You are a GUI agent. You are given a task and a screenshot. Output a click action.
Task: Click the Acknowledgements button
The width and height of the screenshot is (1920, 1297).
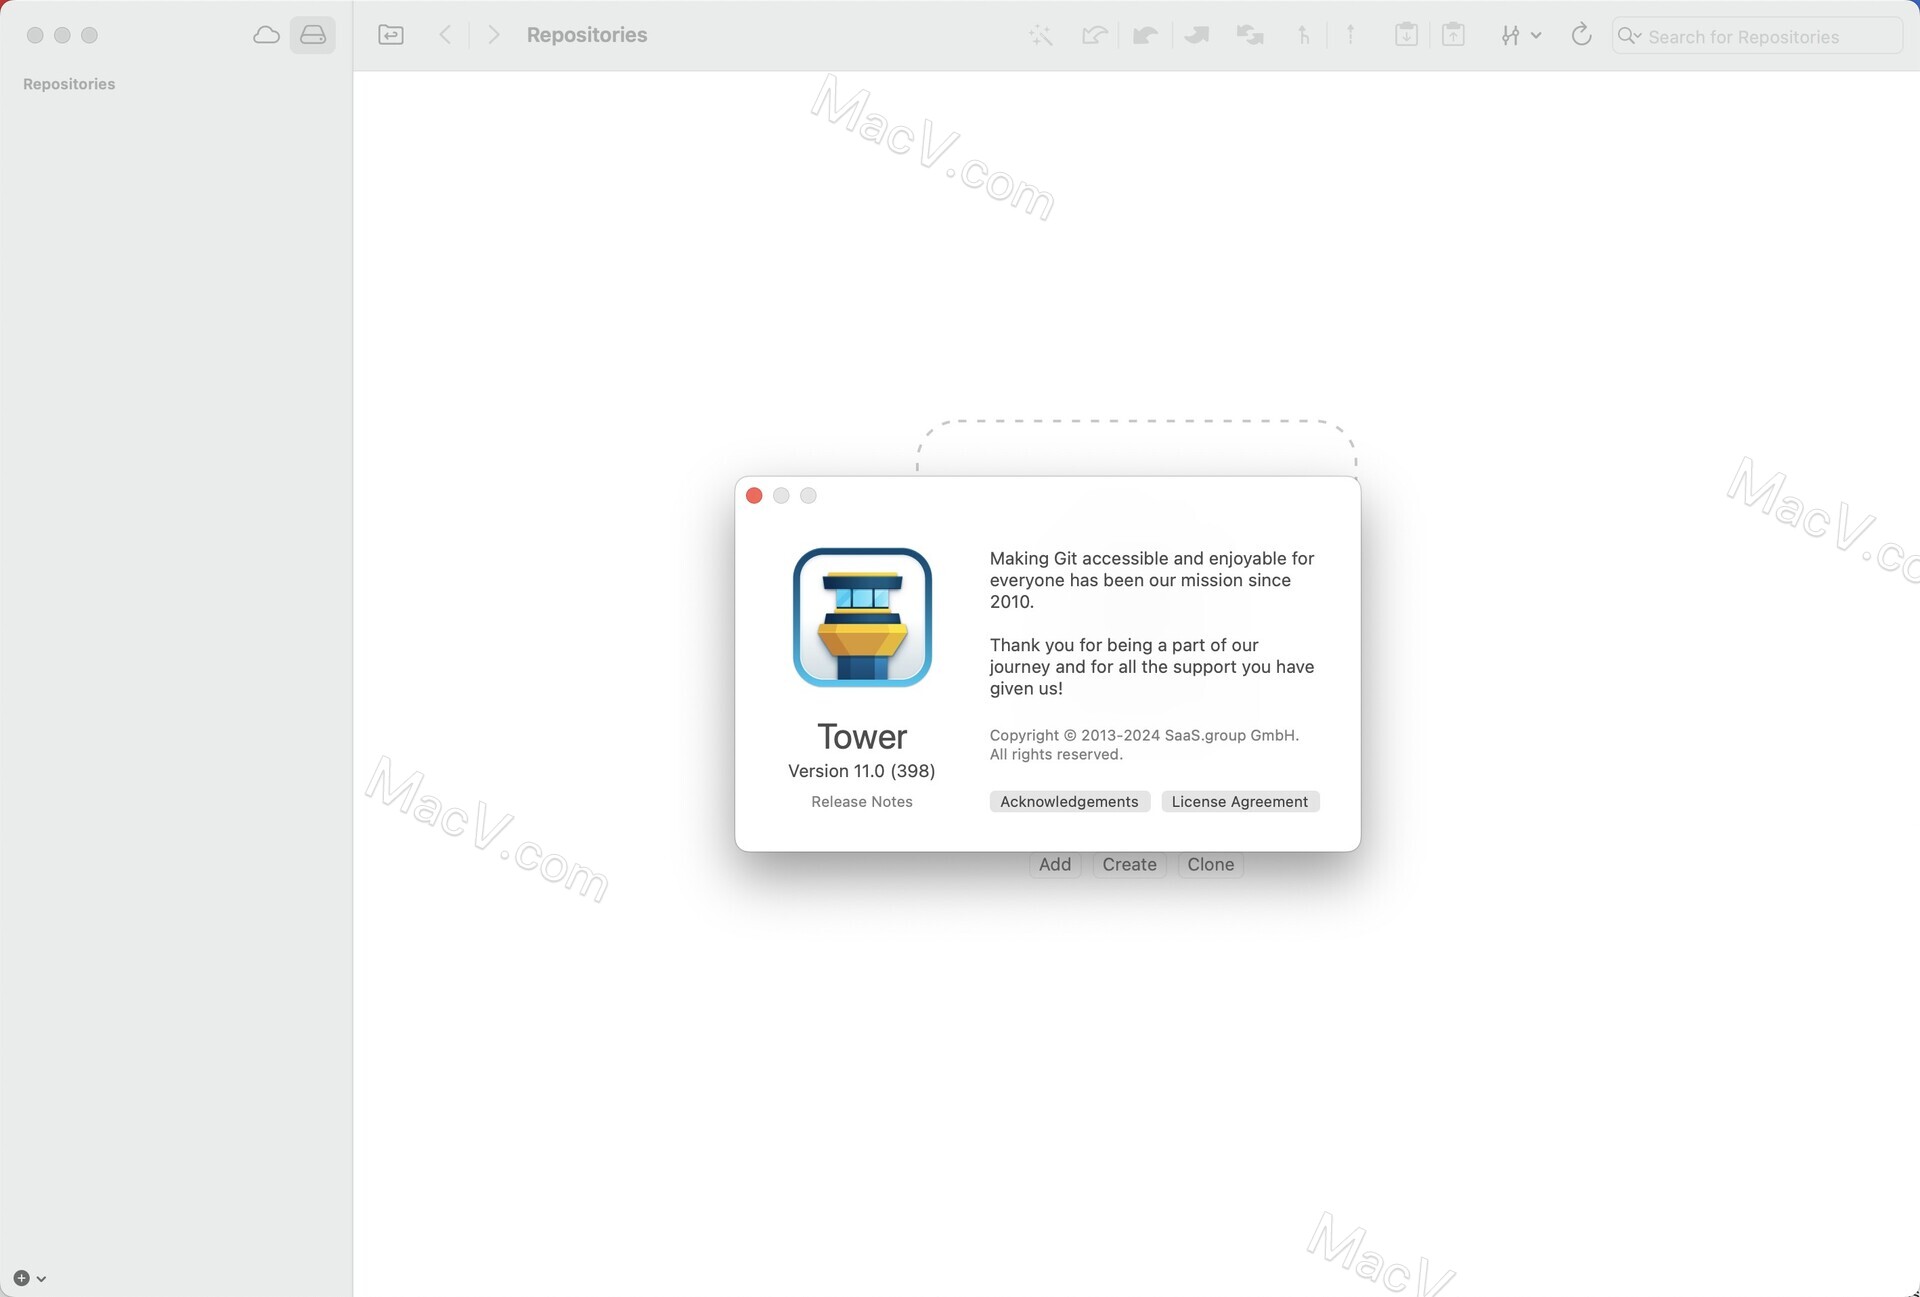tap(1069, 801)
